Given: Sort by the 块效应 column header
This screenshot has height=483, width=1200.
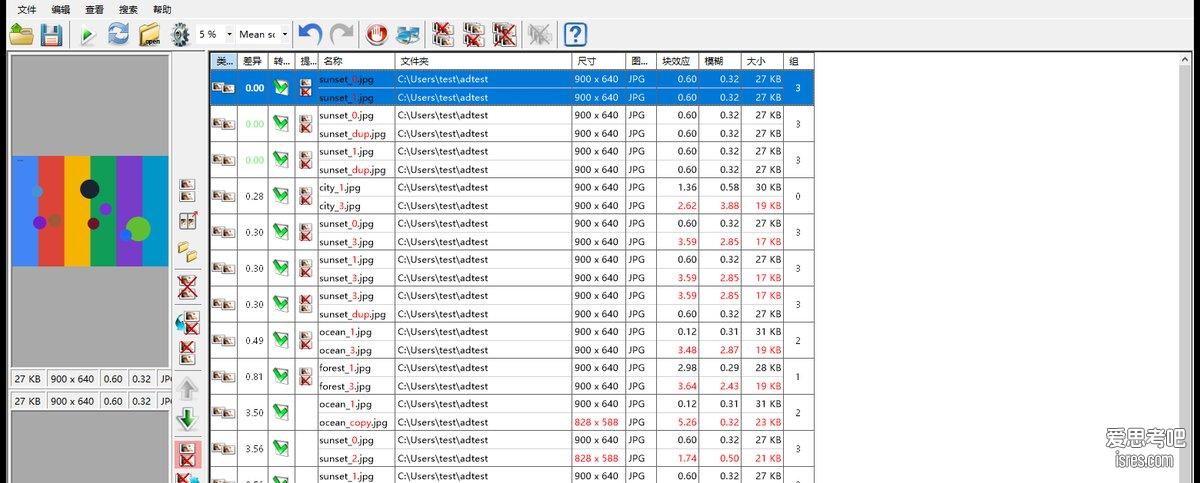Looking at the screenshot, I should click(679, 61).
